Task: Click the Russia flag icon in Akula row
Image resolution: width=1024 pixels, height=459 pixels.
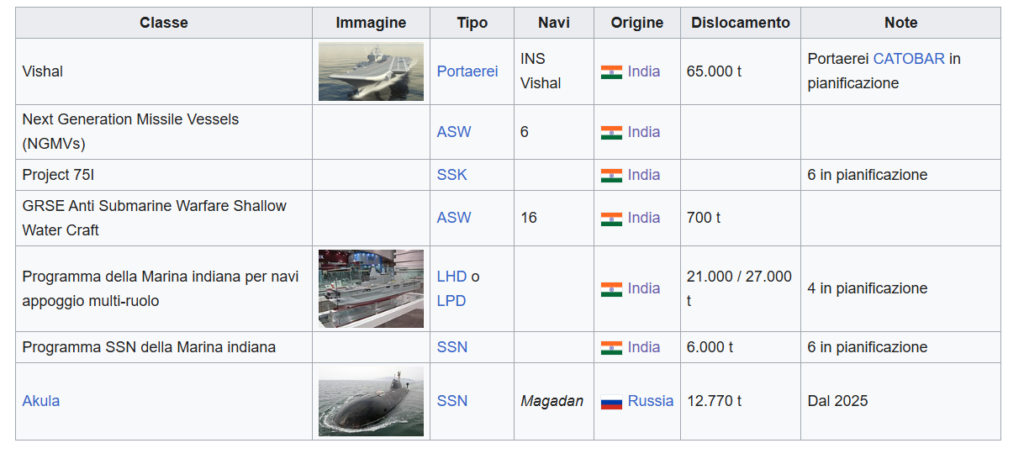Action: [x=611, y=401]
